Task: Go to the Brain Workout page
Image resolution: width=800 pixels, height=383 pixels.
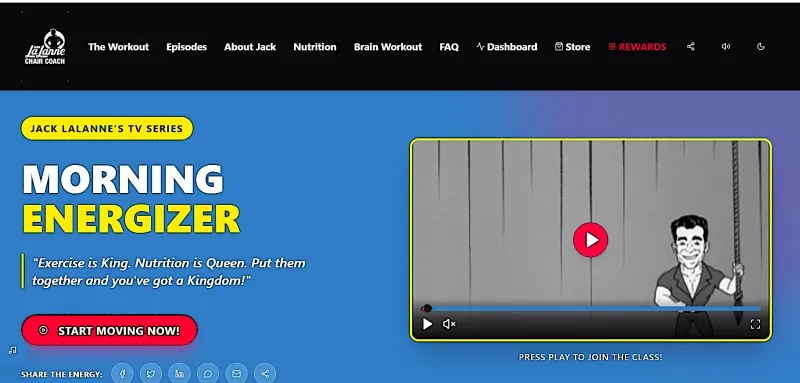Action: (388, 47)
